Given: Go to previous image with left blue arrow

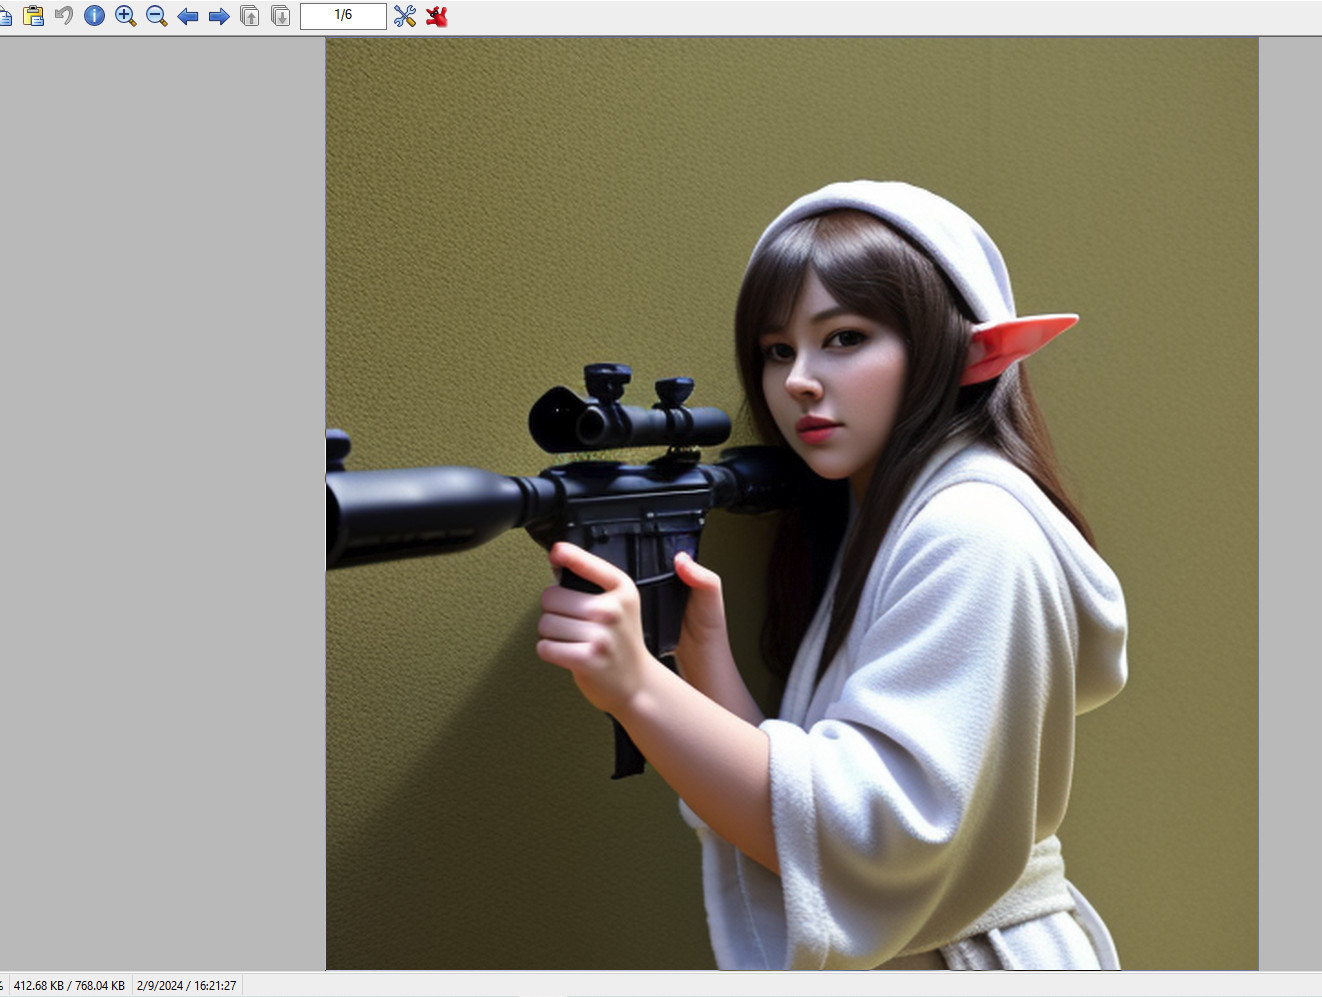Looking at the screenshot, I should point(188,16).
